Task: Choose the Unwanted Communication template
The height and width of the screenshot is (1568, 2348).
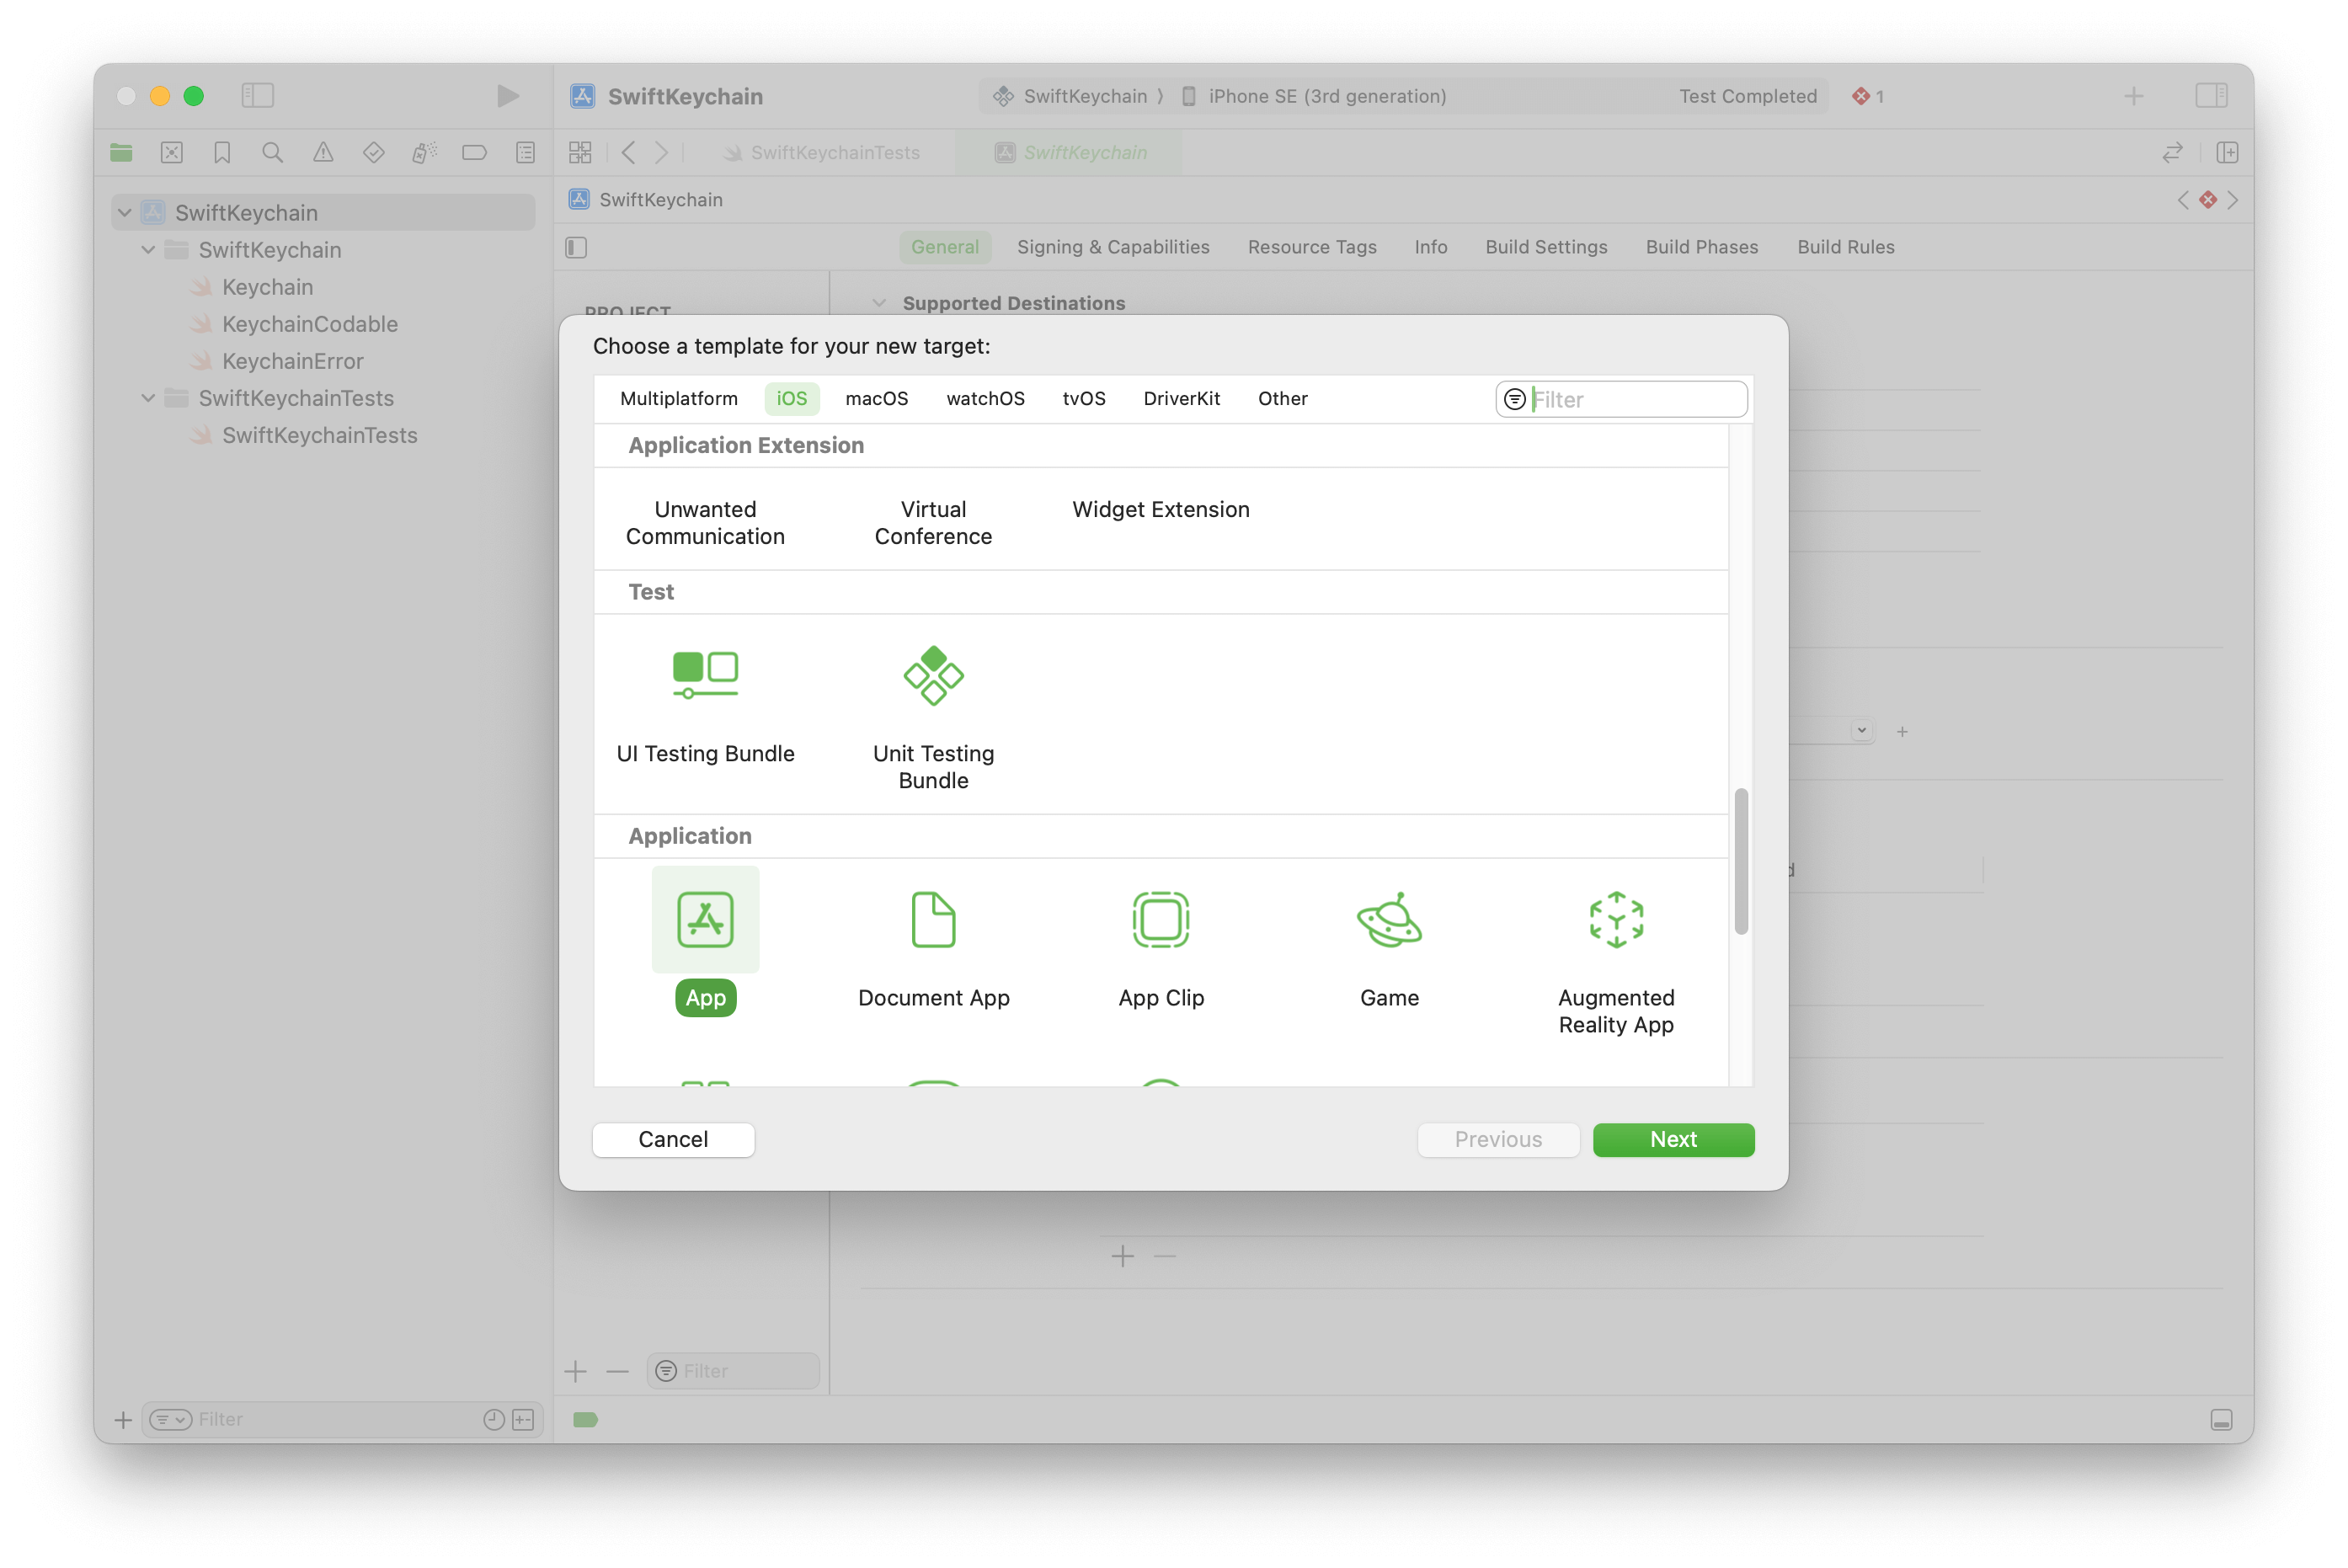Action: (x=705, y=522)
